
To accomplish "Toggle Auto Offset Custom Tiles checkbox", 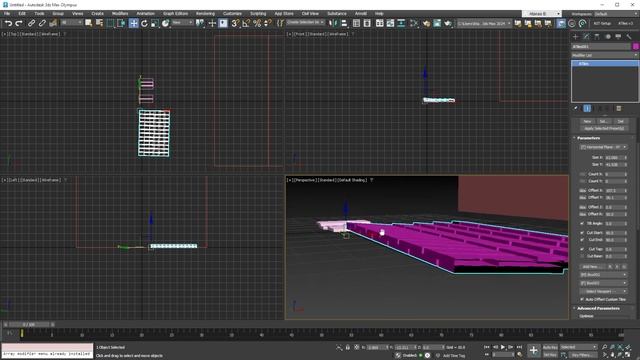I will 582,299.
